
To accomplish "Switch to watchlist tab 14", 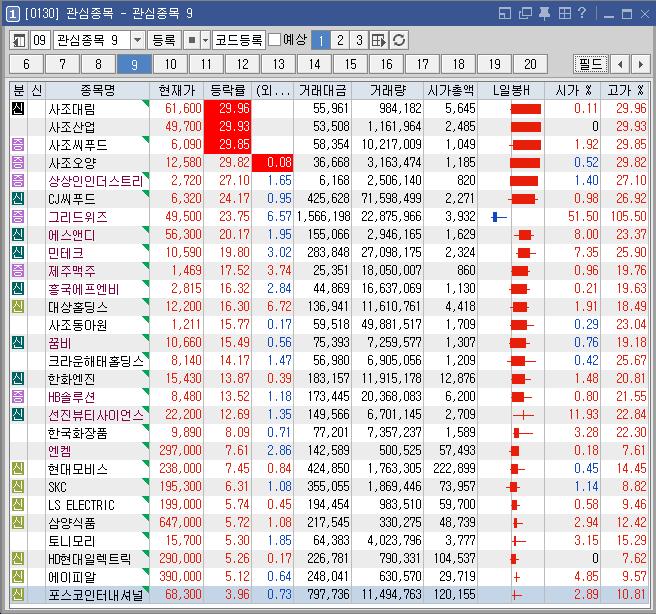I will point(314,64).
